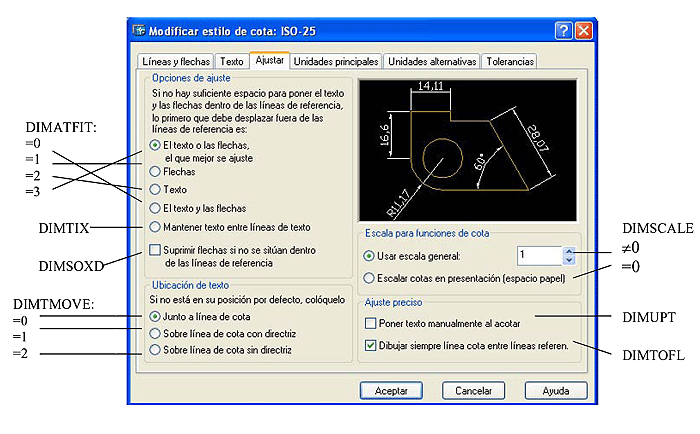
Task: Select 'Sobre línea de cota sin directriz'
Action: pyautogui.click(x=155, y=350)
